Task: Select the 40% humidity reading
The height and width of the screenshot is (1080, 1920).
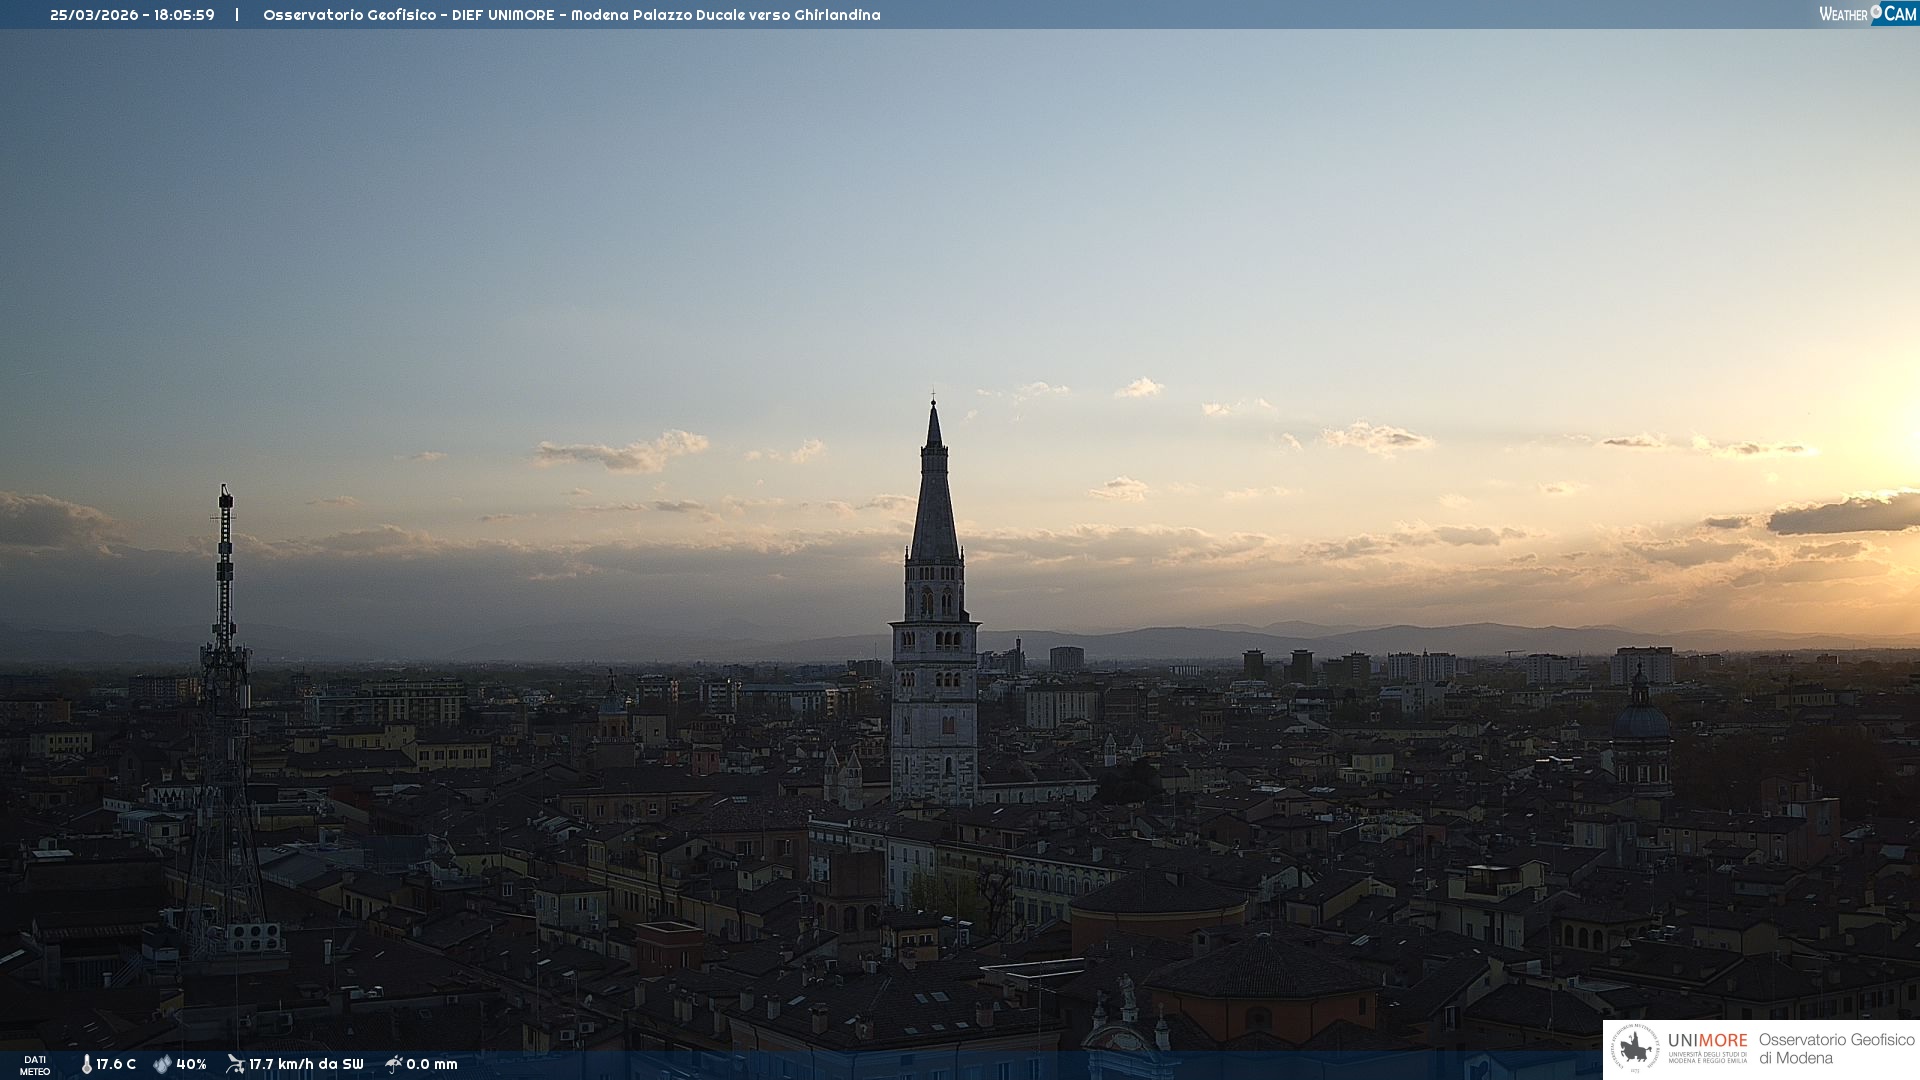Action: pos(191,1065)
